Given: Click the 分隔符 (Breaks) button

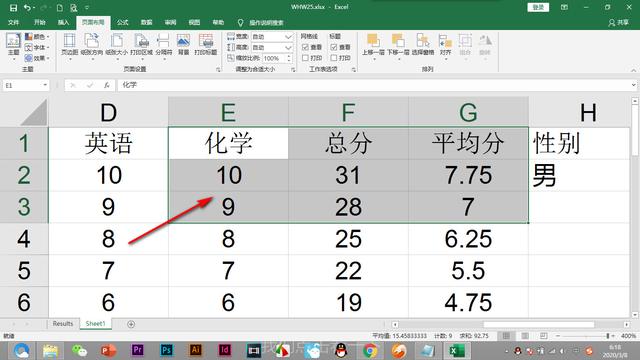Looking at the screenshot, I should [164, 46].
